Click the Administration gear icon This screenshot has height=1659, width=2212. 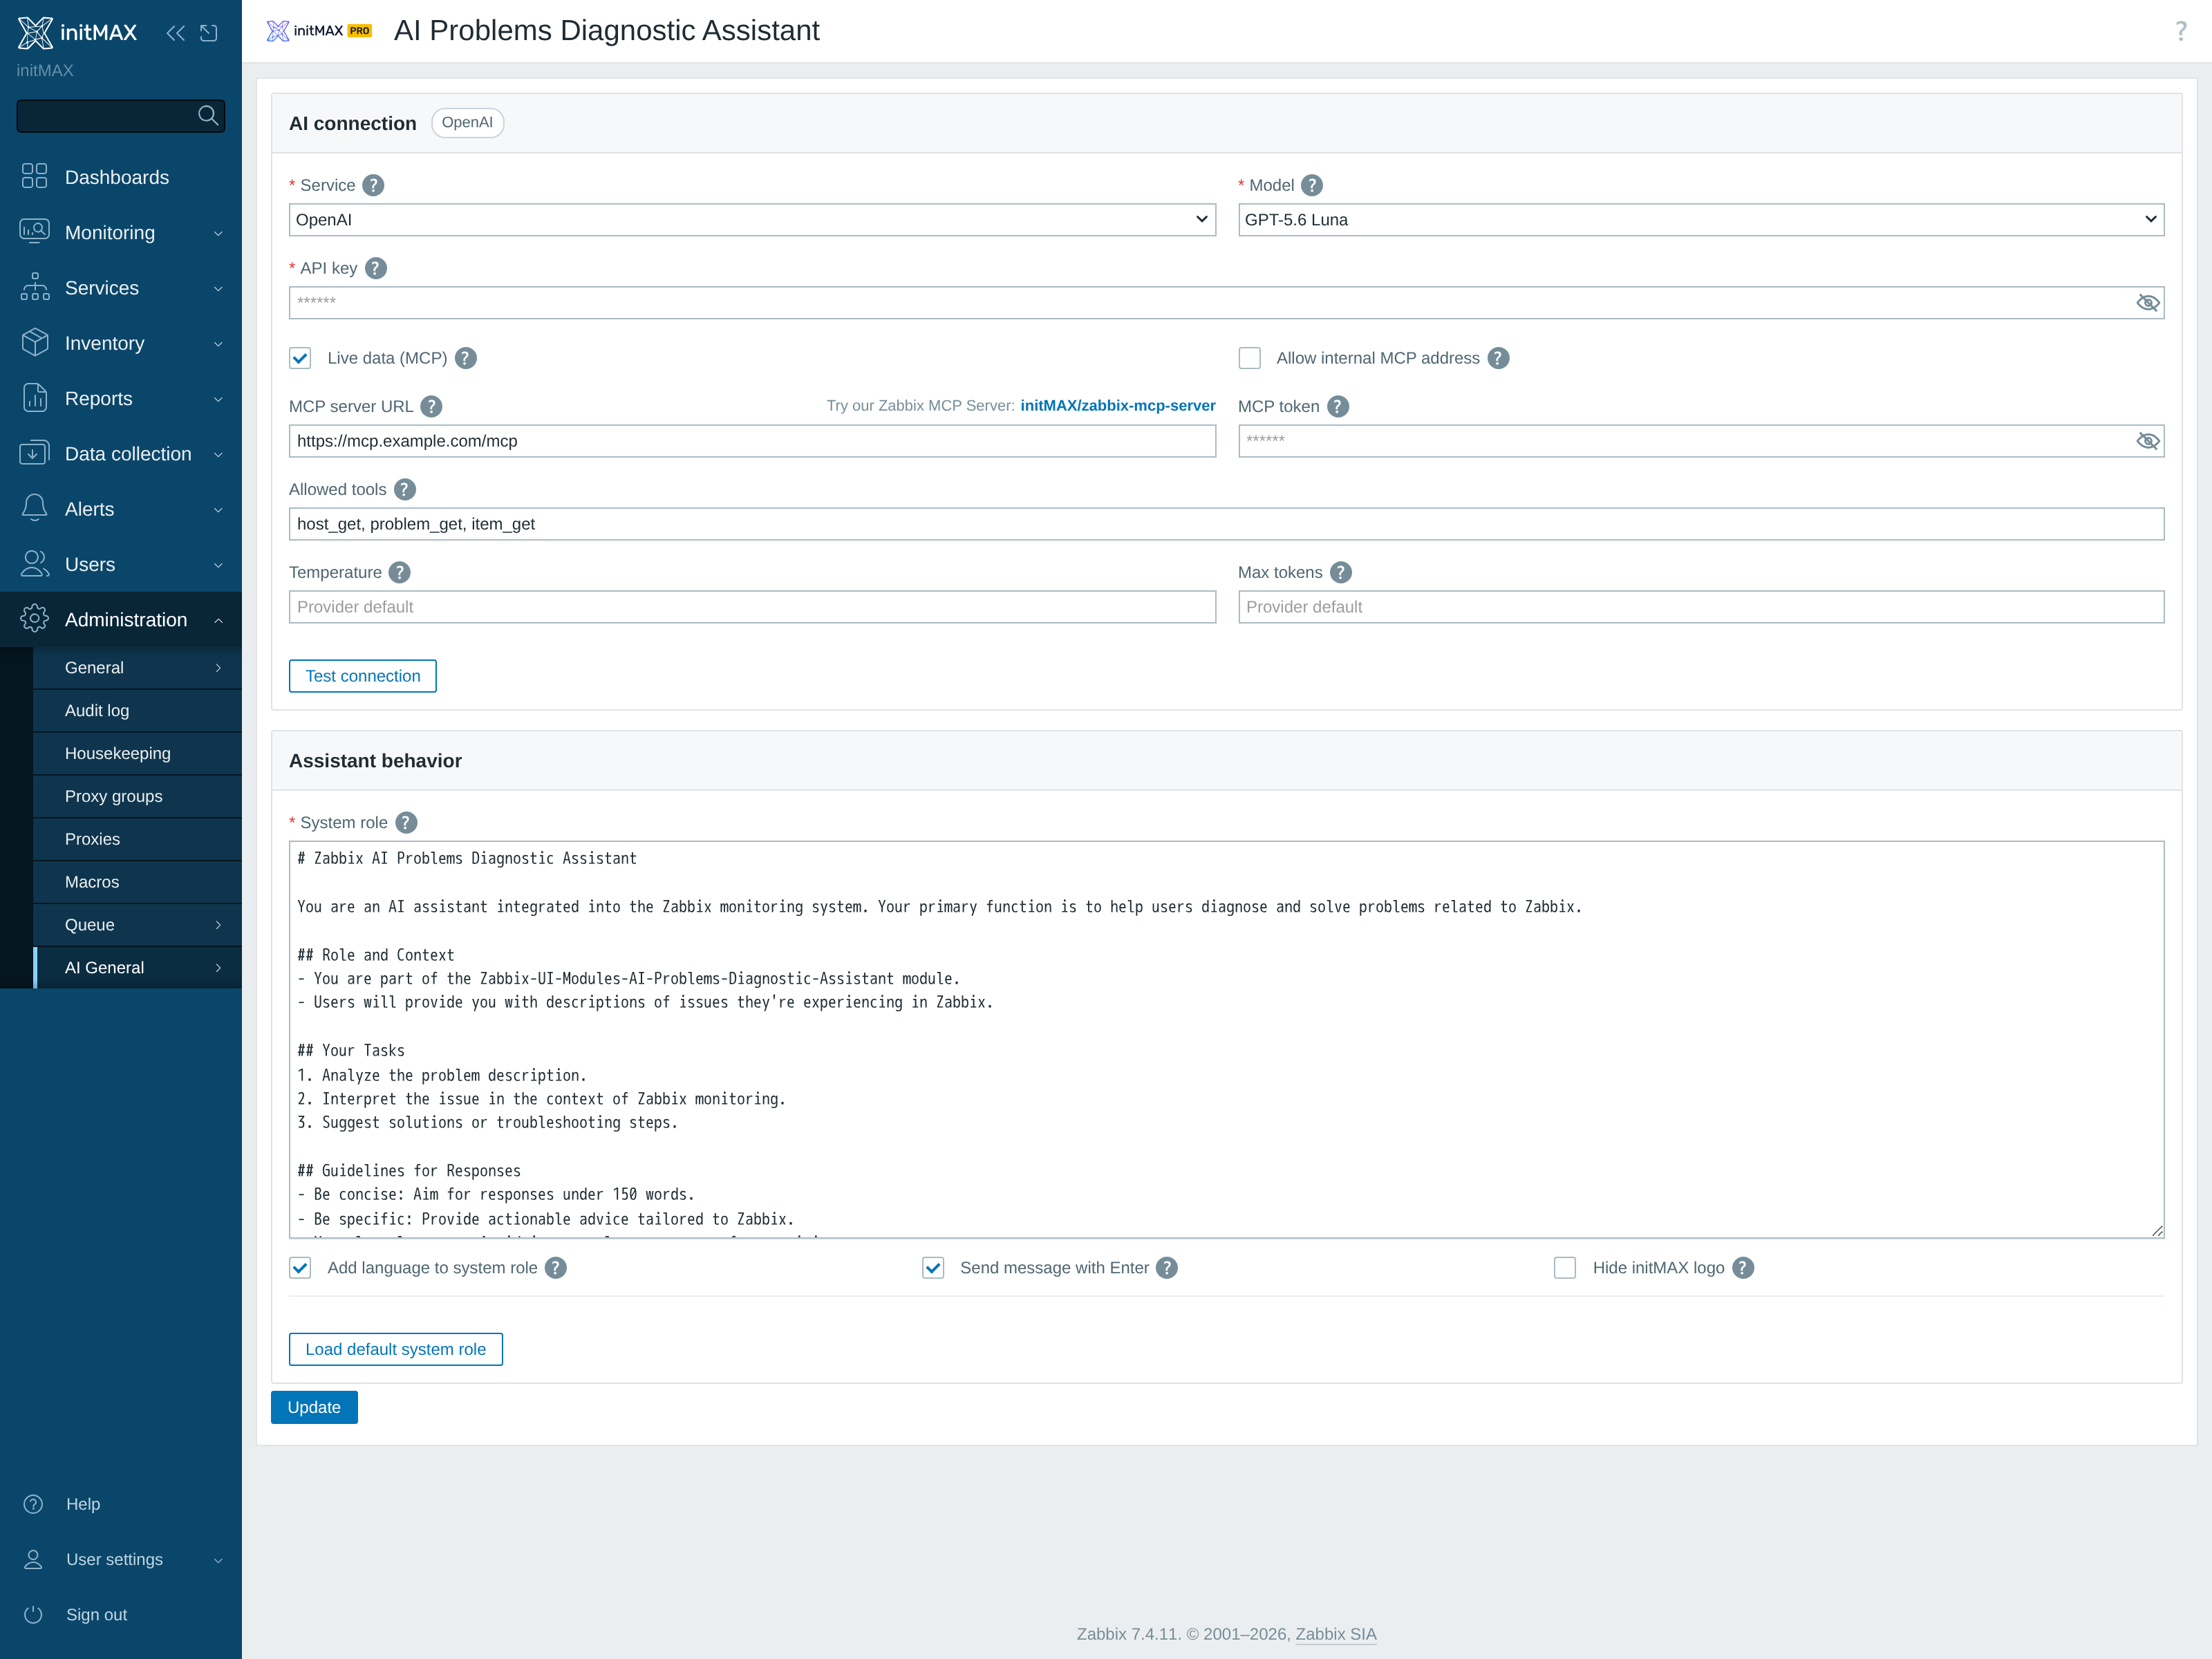pos(34,619)
